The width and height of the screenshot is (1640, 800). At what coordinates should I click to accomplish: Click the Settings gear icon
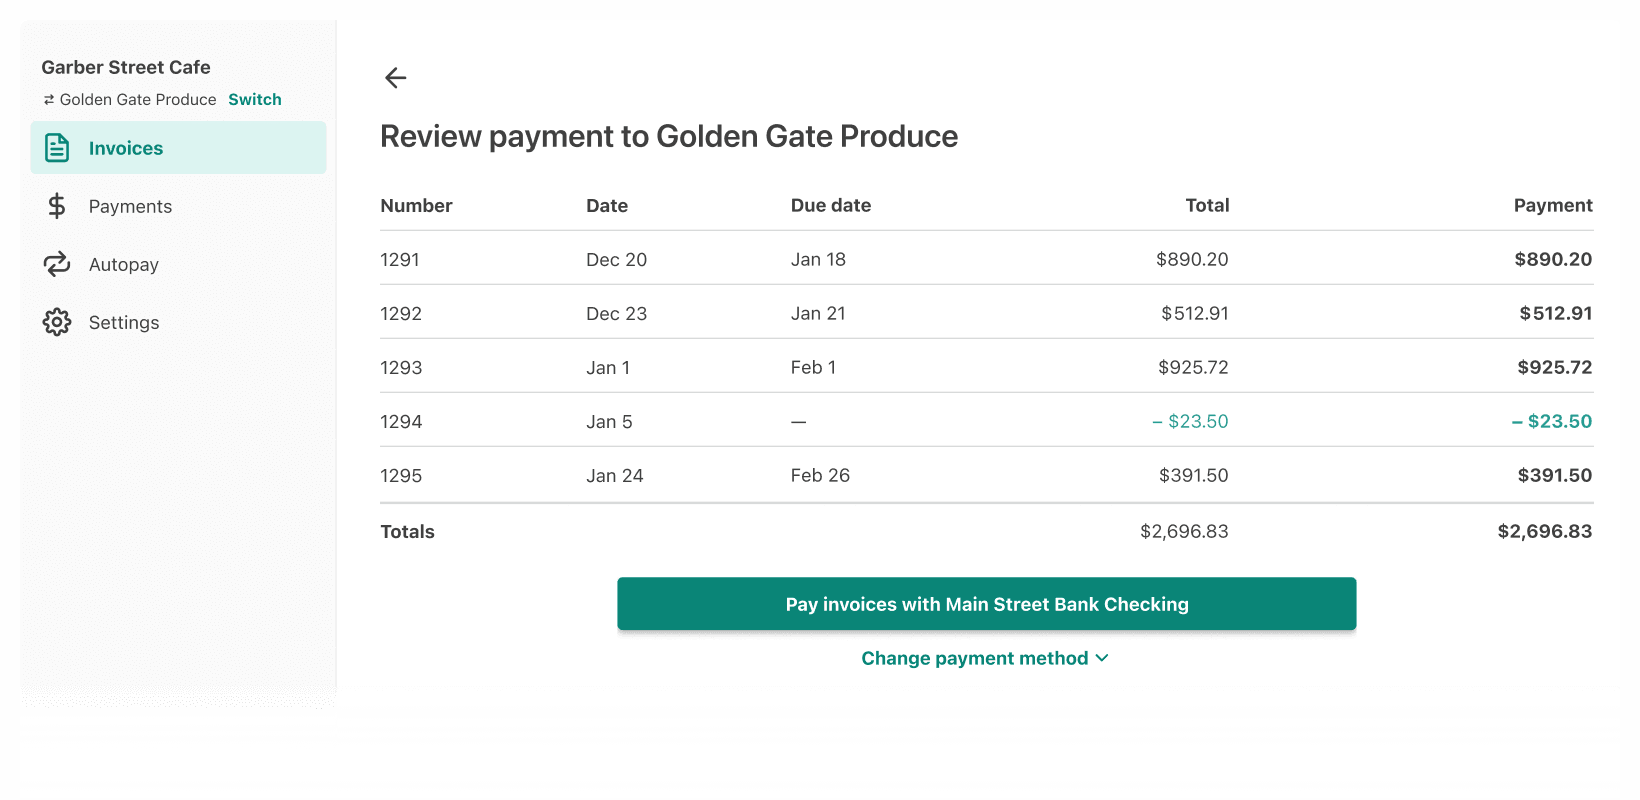pos(57,322)
